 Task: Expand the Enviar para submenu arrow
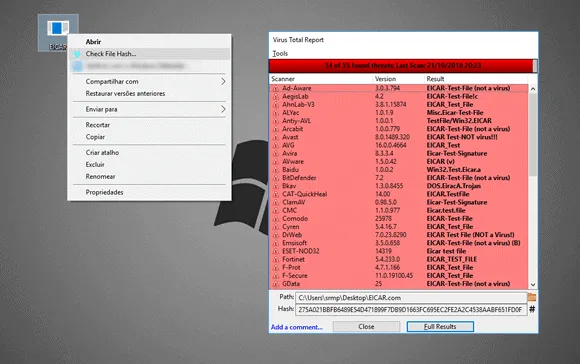223,109
